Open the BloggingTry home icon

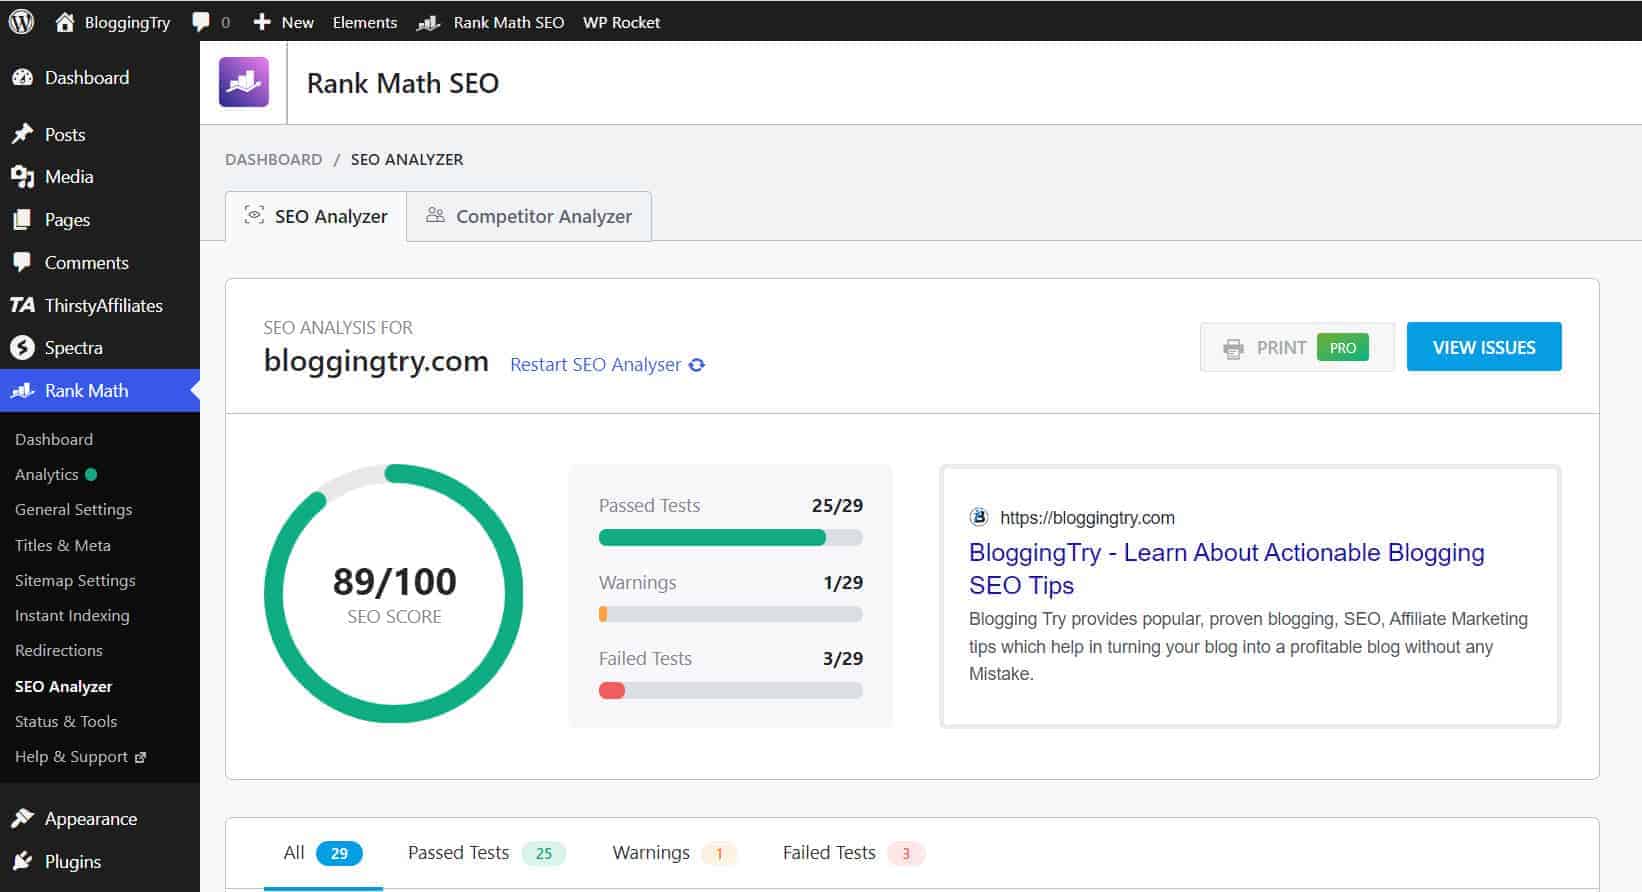[x=65, y=22]
